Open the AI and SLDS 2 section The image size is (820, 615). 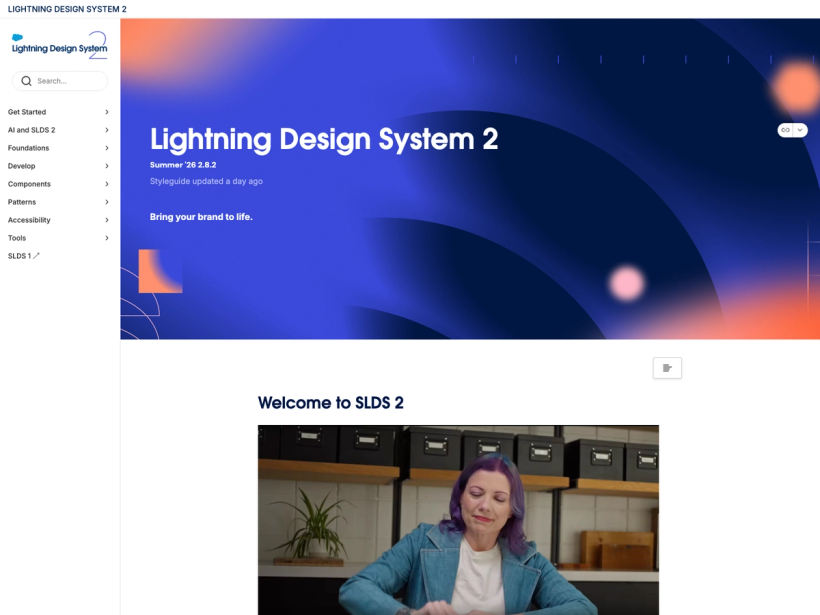[x=31, y=130]
